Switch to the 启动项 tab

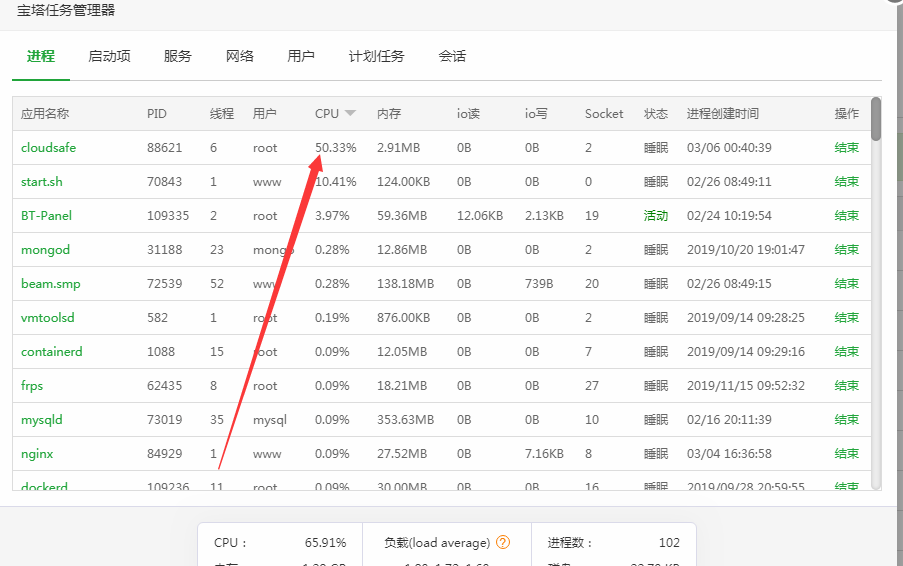click(x=109, y=57)
